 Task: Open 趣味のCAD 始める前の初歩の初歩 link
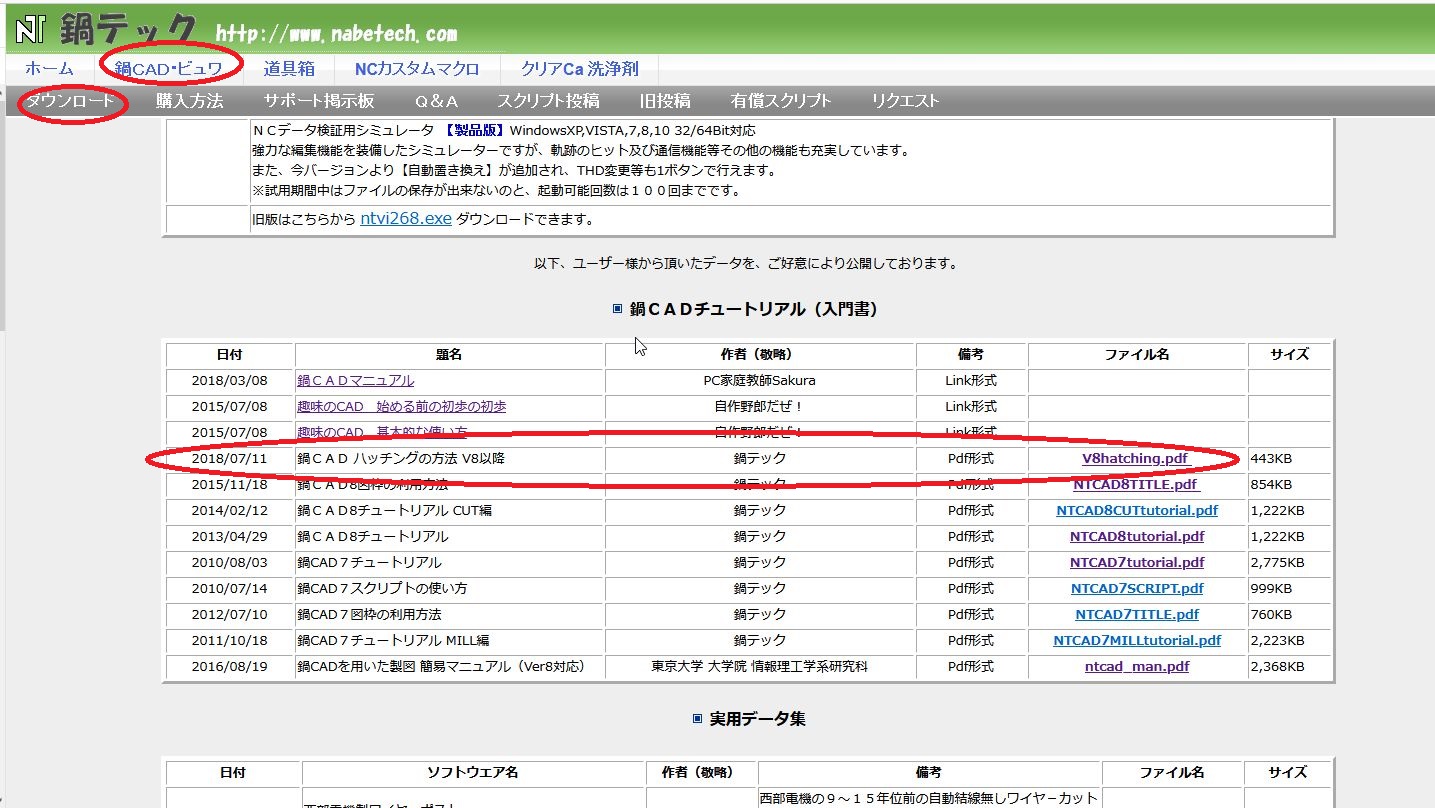click(x=401, y=407)
